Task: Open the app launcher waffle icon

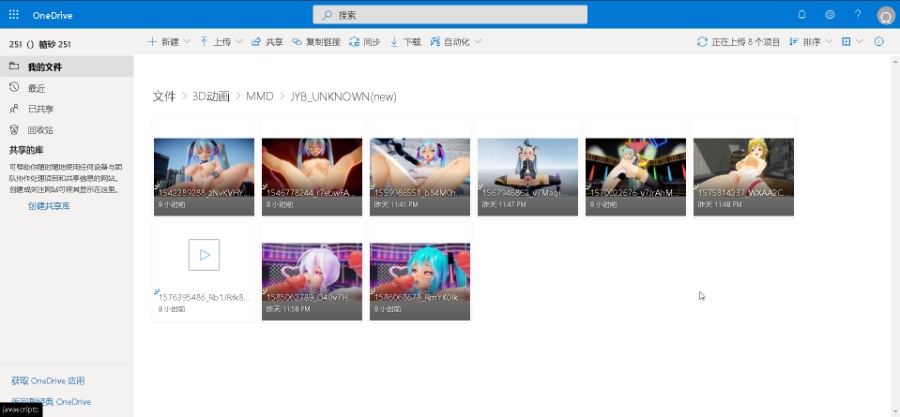Action: 14,15
